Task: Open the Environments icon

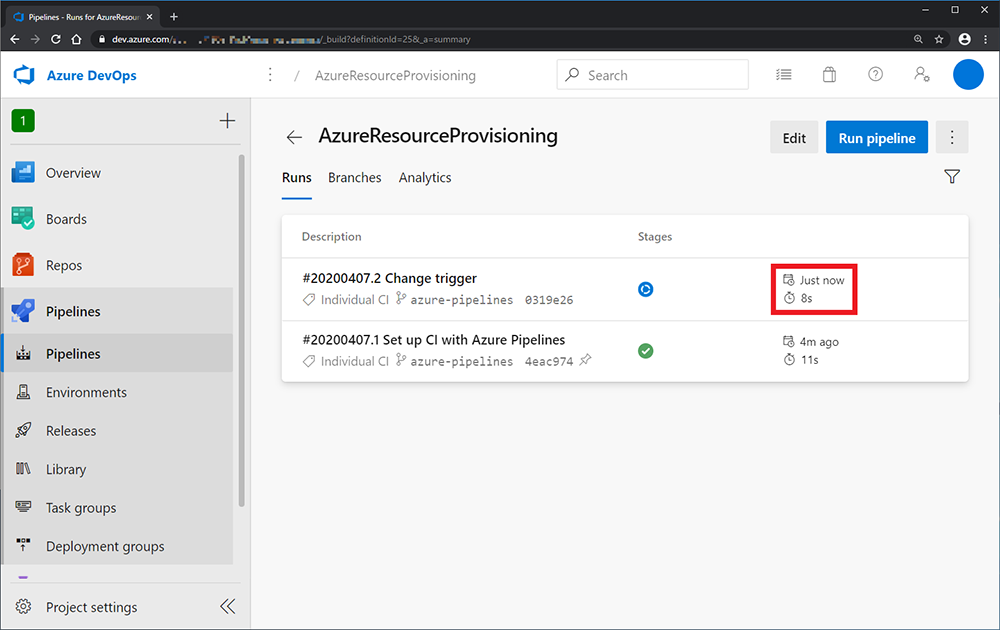Action: pos(23,392)
